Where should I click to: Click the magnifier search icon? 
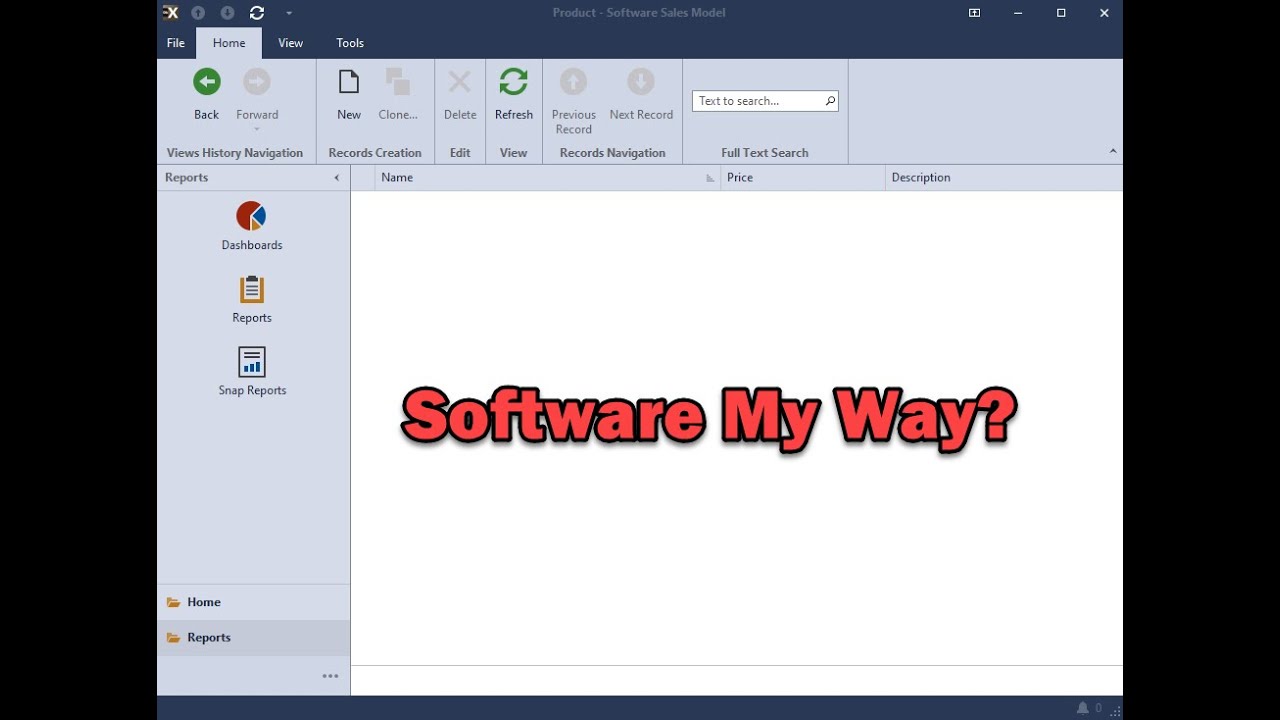pyautogui.click(x=830, y=101)
